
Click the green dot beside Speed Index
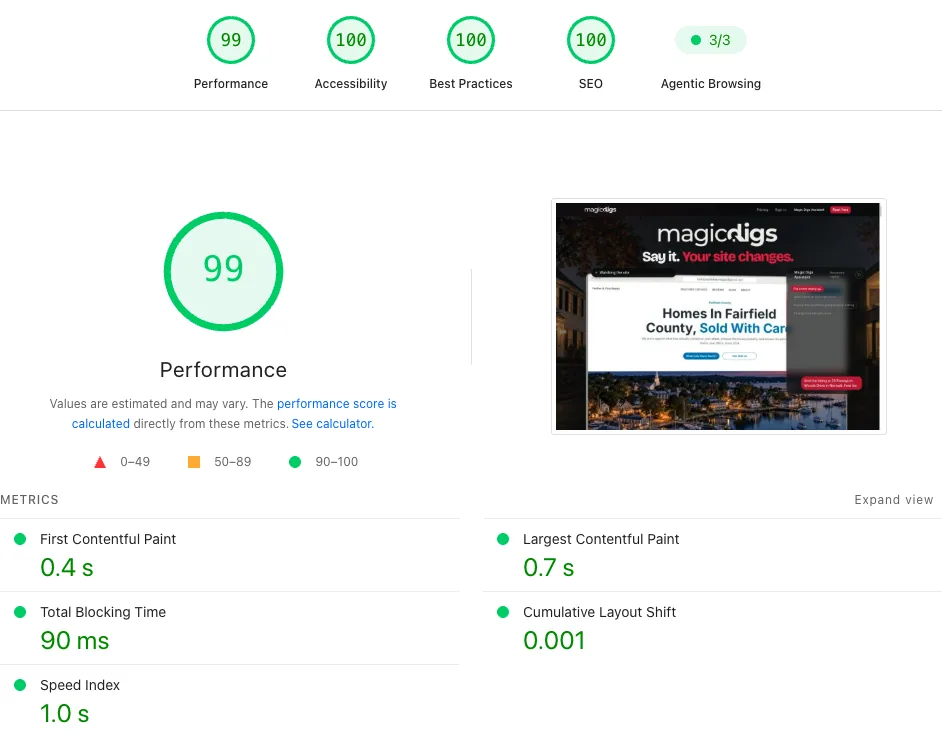point(20,685)
